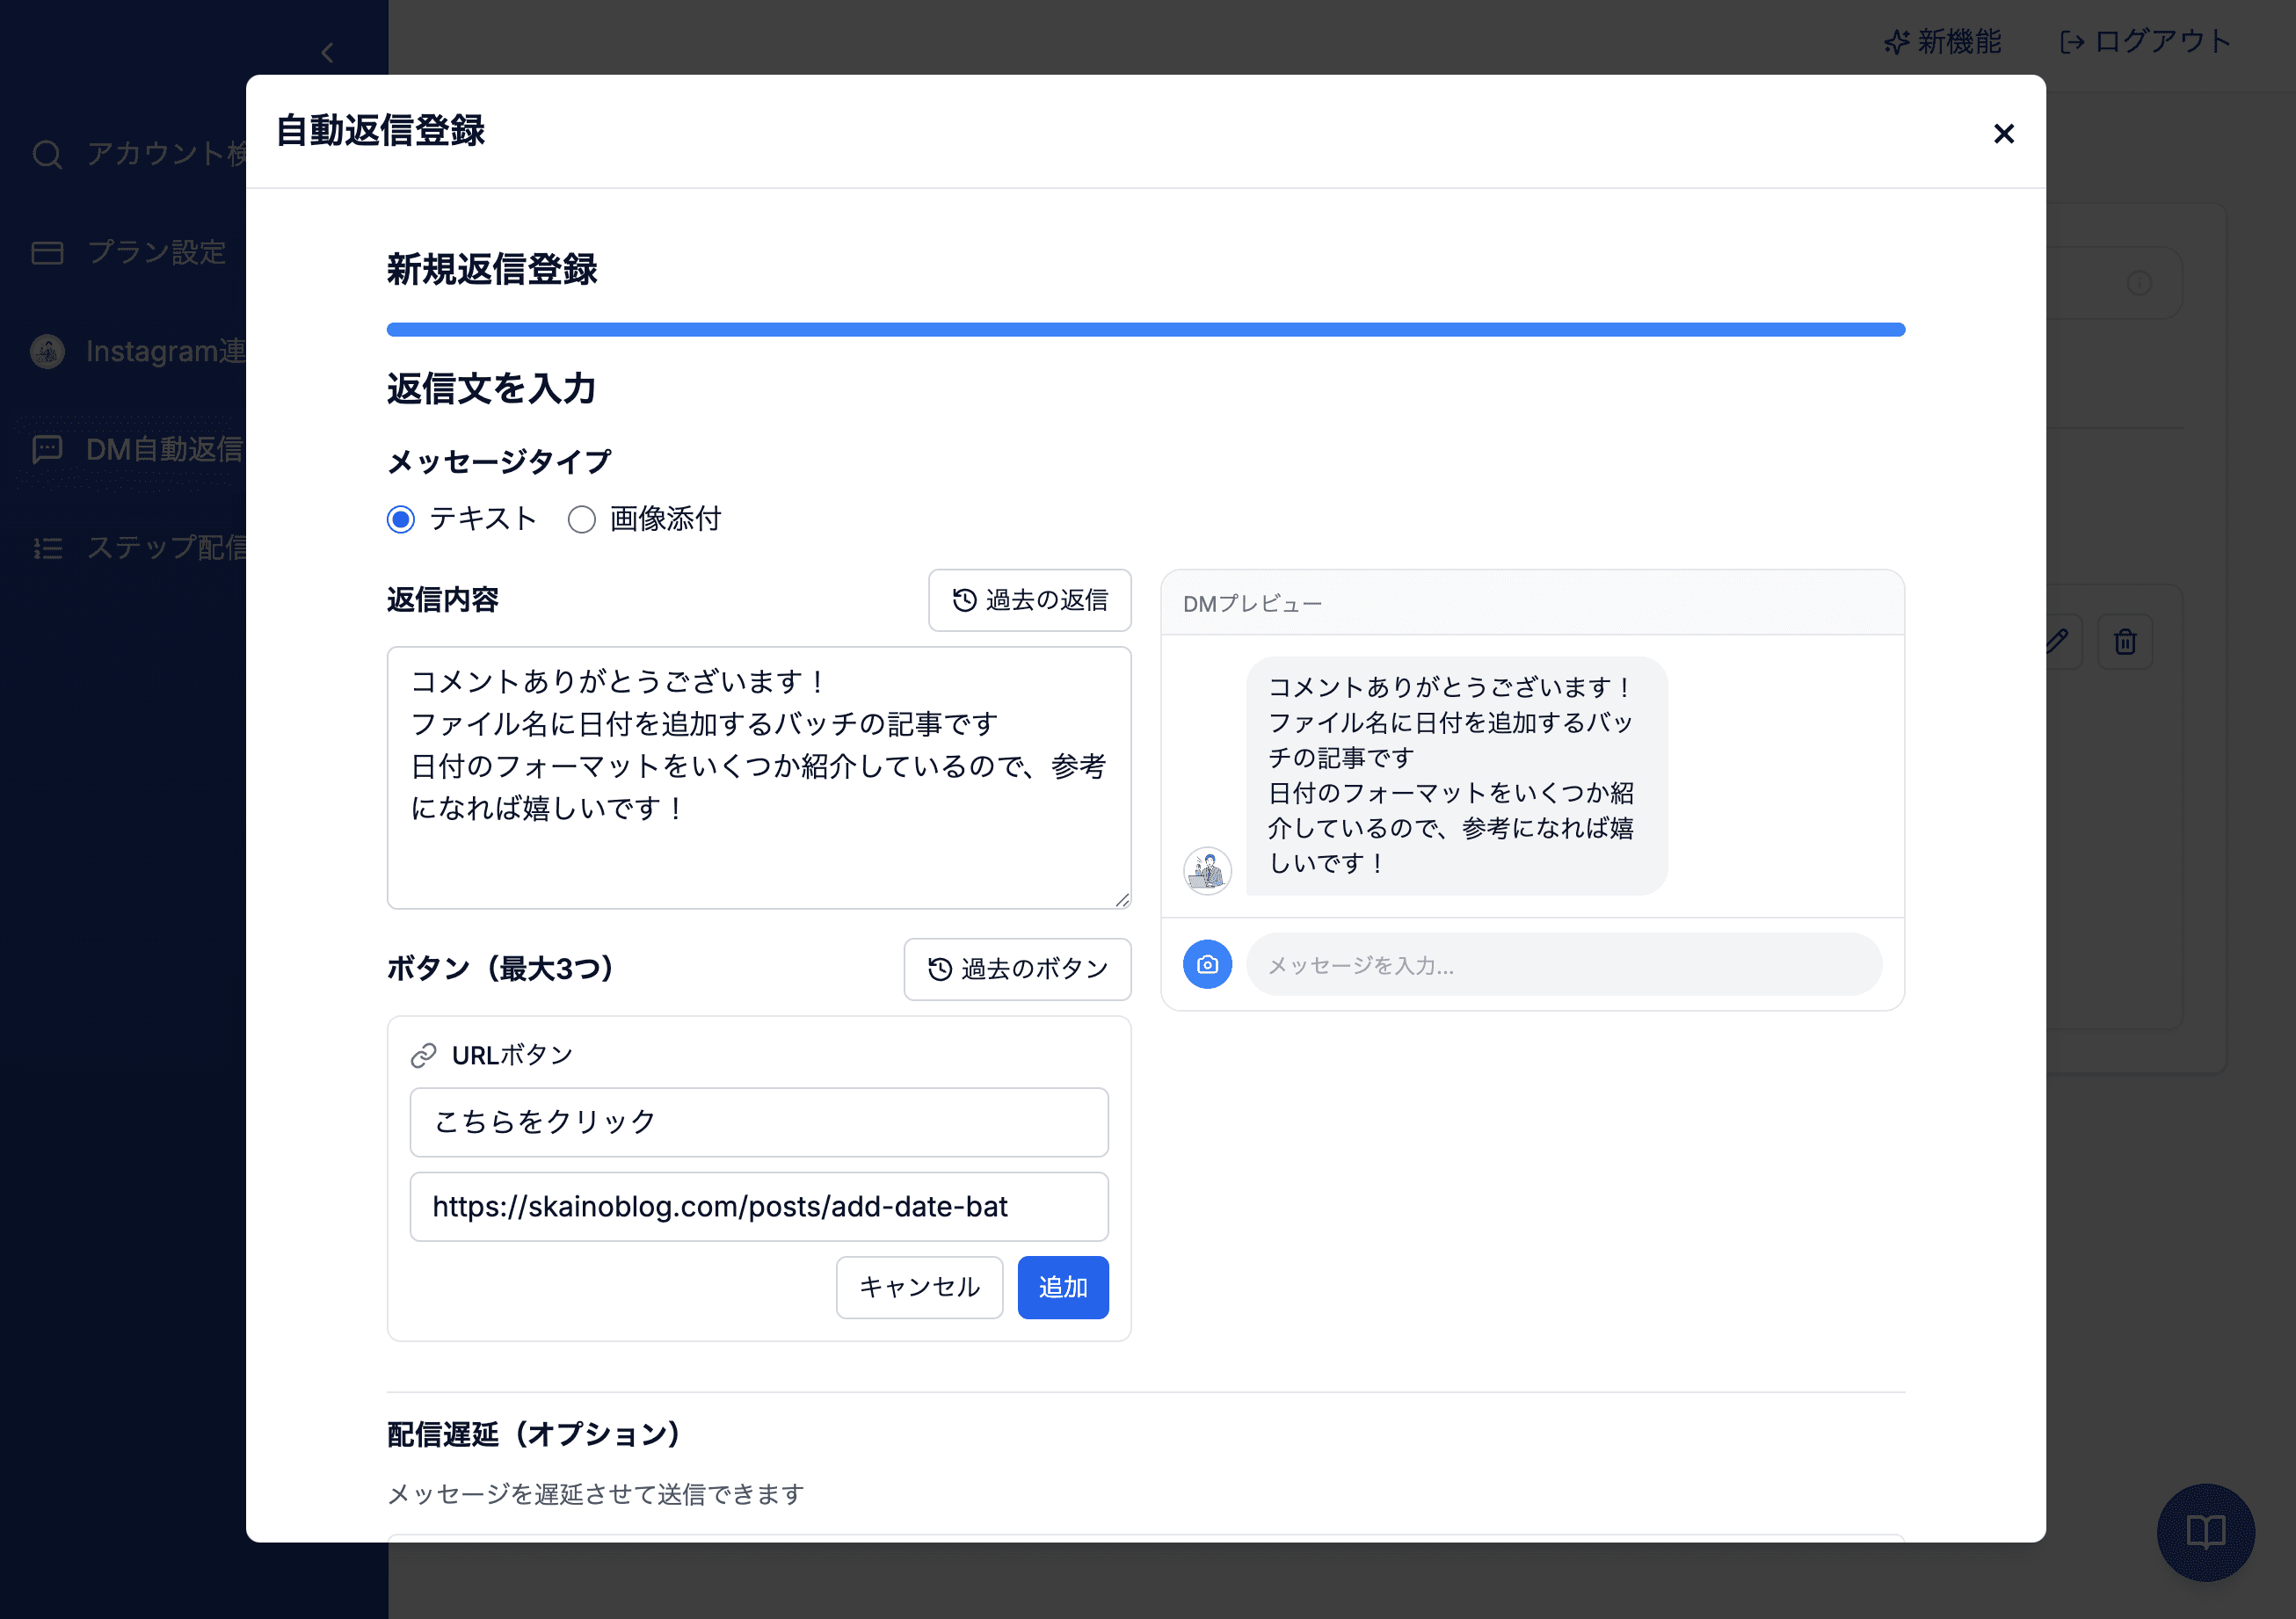Click the メッセージを入力 preview field

1564,964
